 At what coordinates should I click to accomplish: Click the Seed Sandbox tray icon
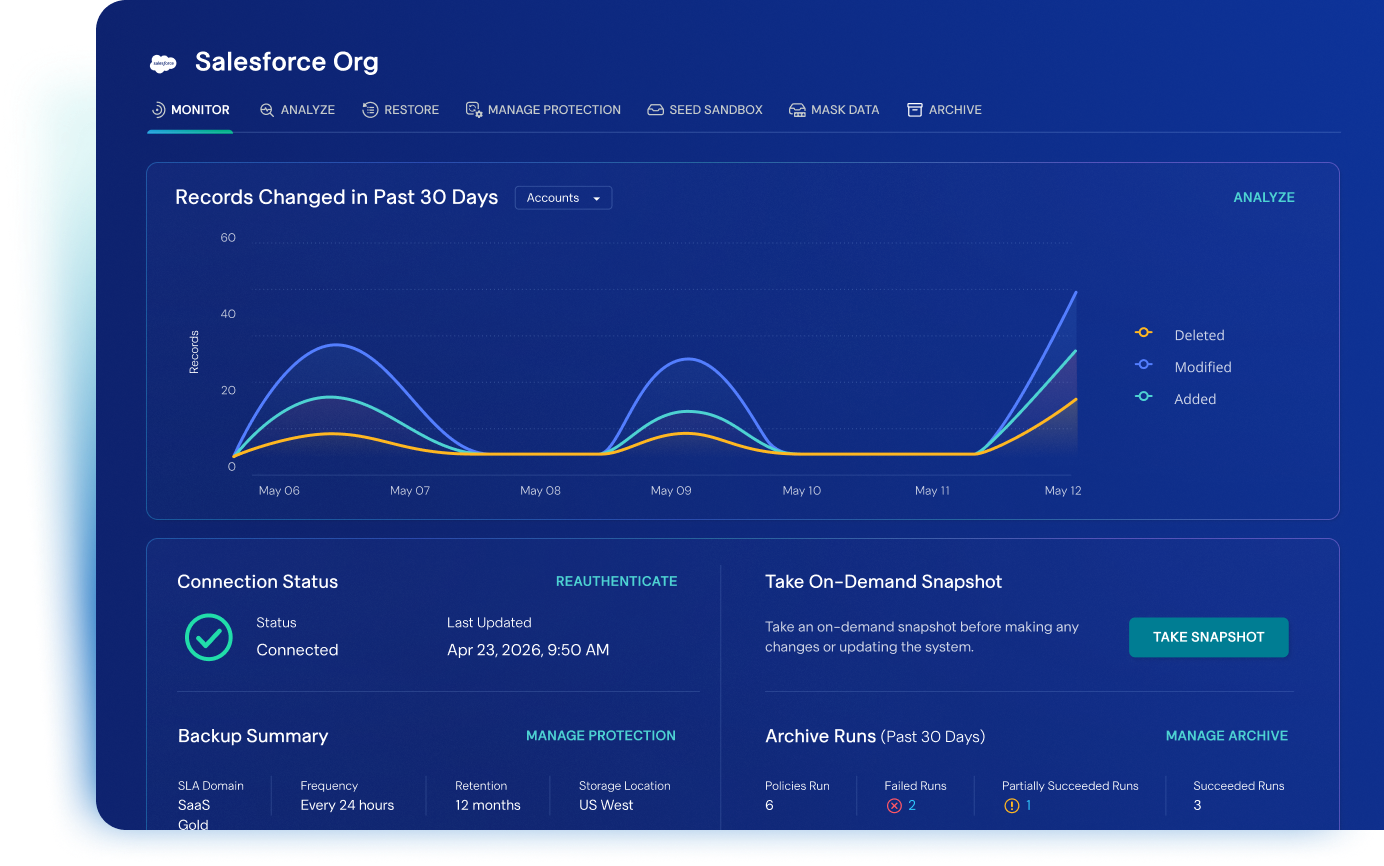(x=656, y=110)
